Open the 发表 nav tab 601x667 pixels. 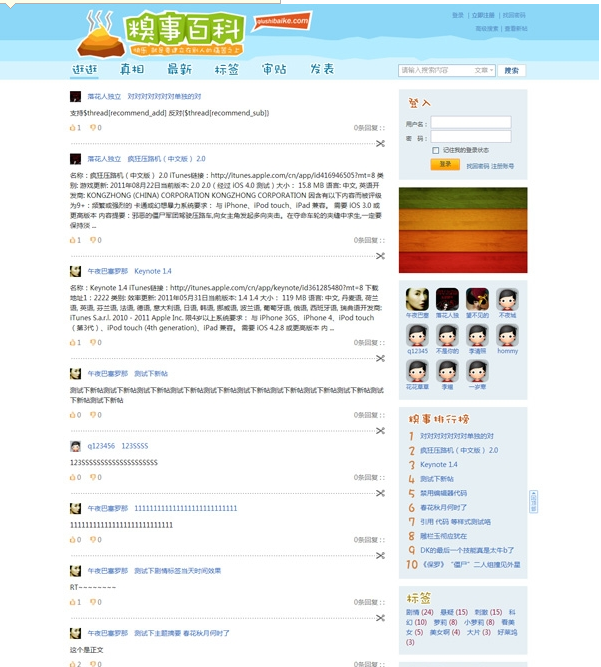[x=322, y=69]
